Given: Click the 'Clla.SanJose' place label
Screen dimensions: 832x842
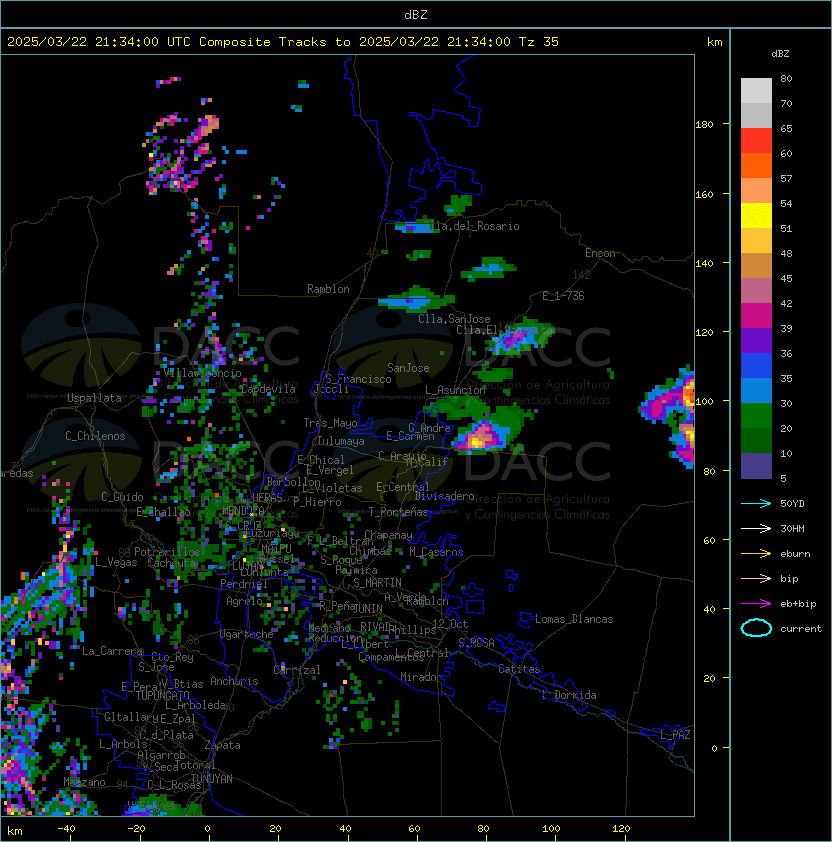Looking at the screenshot, I should [x=454, y=319].
